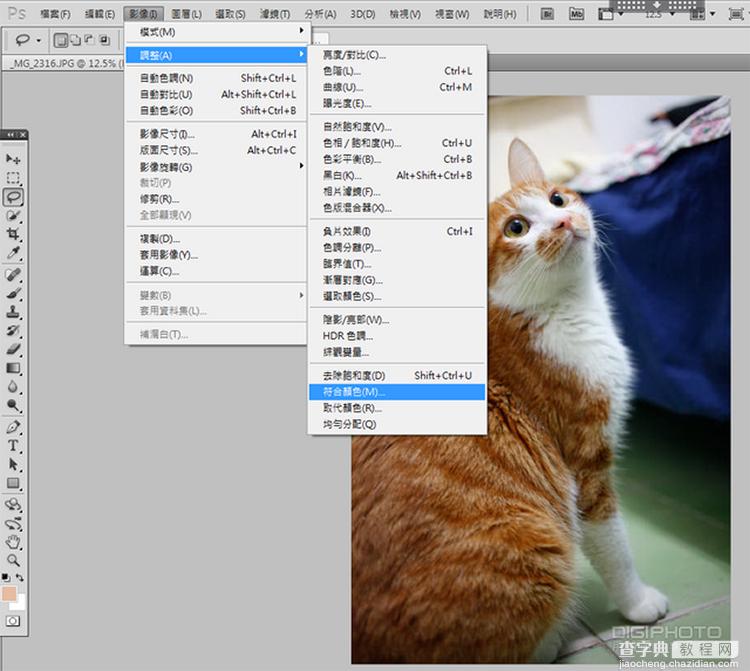The height and width of the screenshot is (671, 750).
Task: Launch Adobe Bridge with the Br icon
Action: (548, 14)
